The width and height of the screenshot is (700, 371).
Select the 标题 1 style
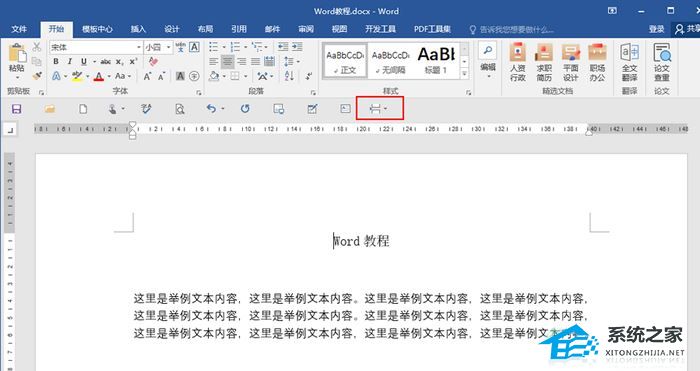click(x=436, y=60)
